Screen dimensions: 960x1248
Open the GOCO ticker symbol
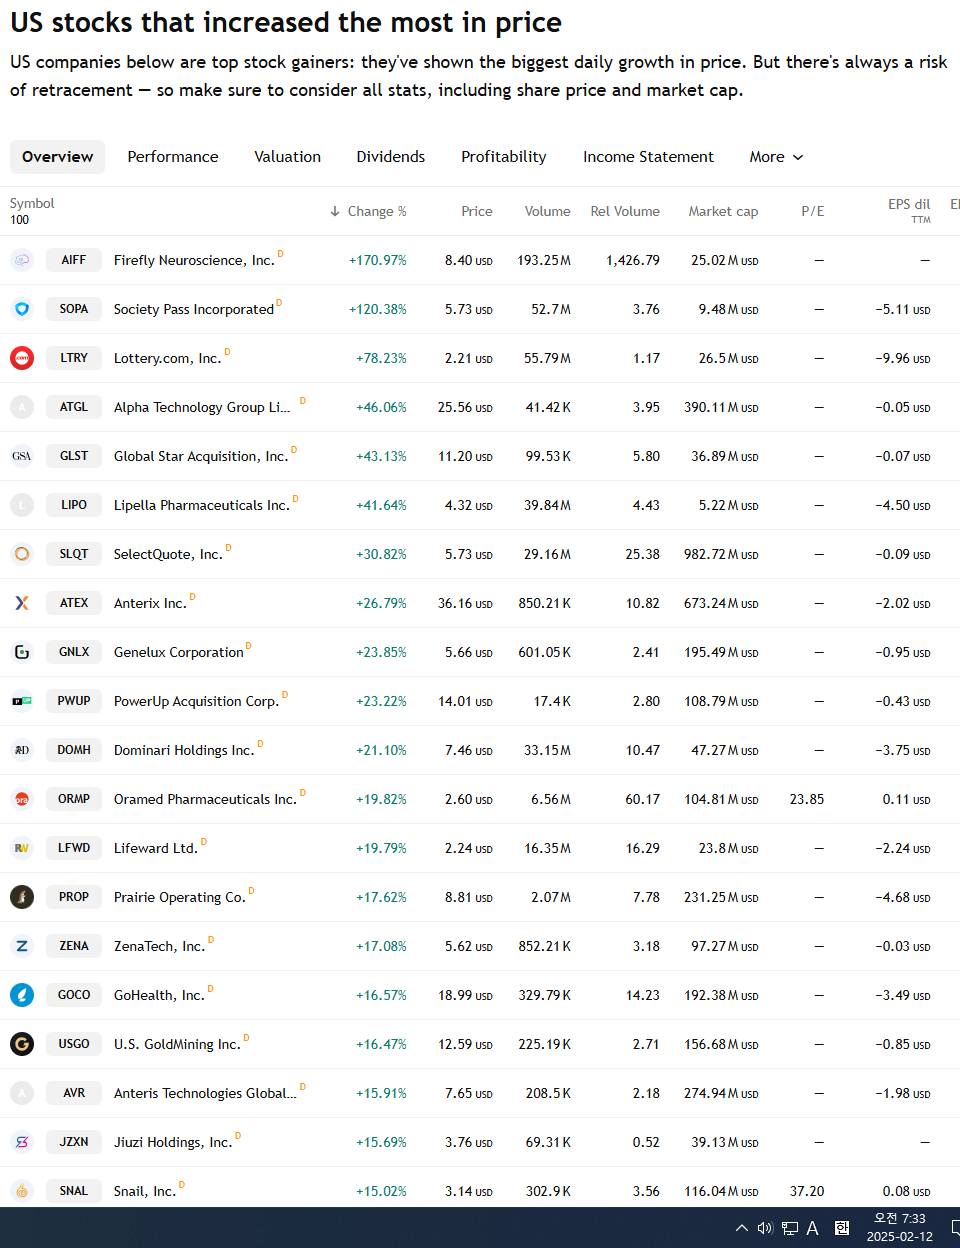click(x=74, y=995)
